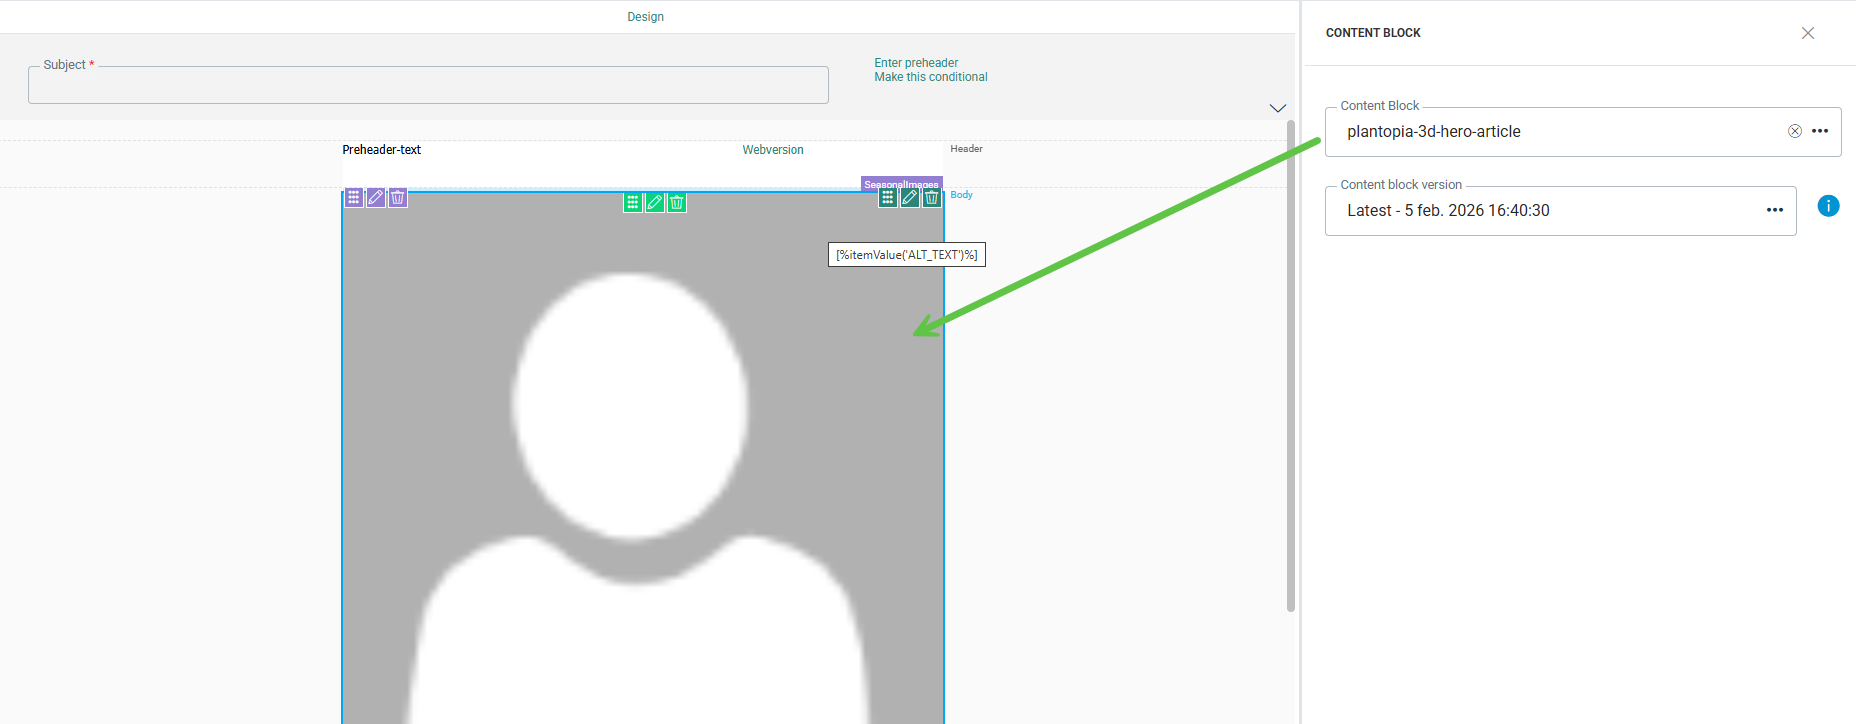Open Content Block field three-dot menu

tap(1820, 131)
